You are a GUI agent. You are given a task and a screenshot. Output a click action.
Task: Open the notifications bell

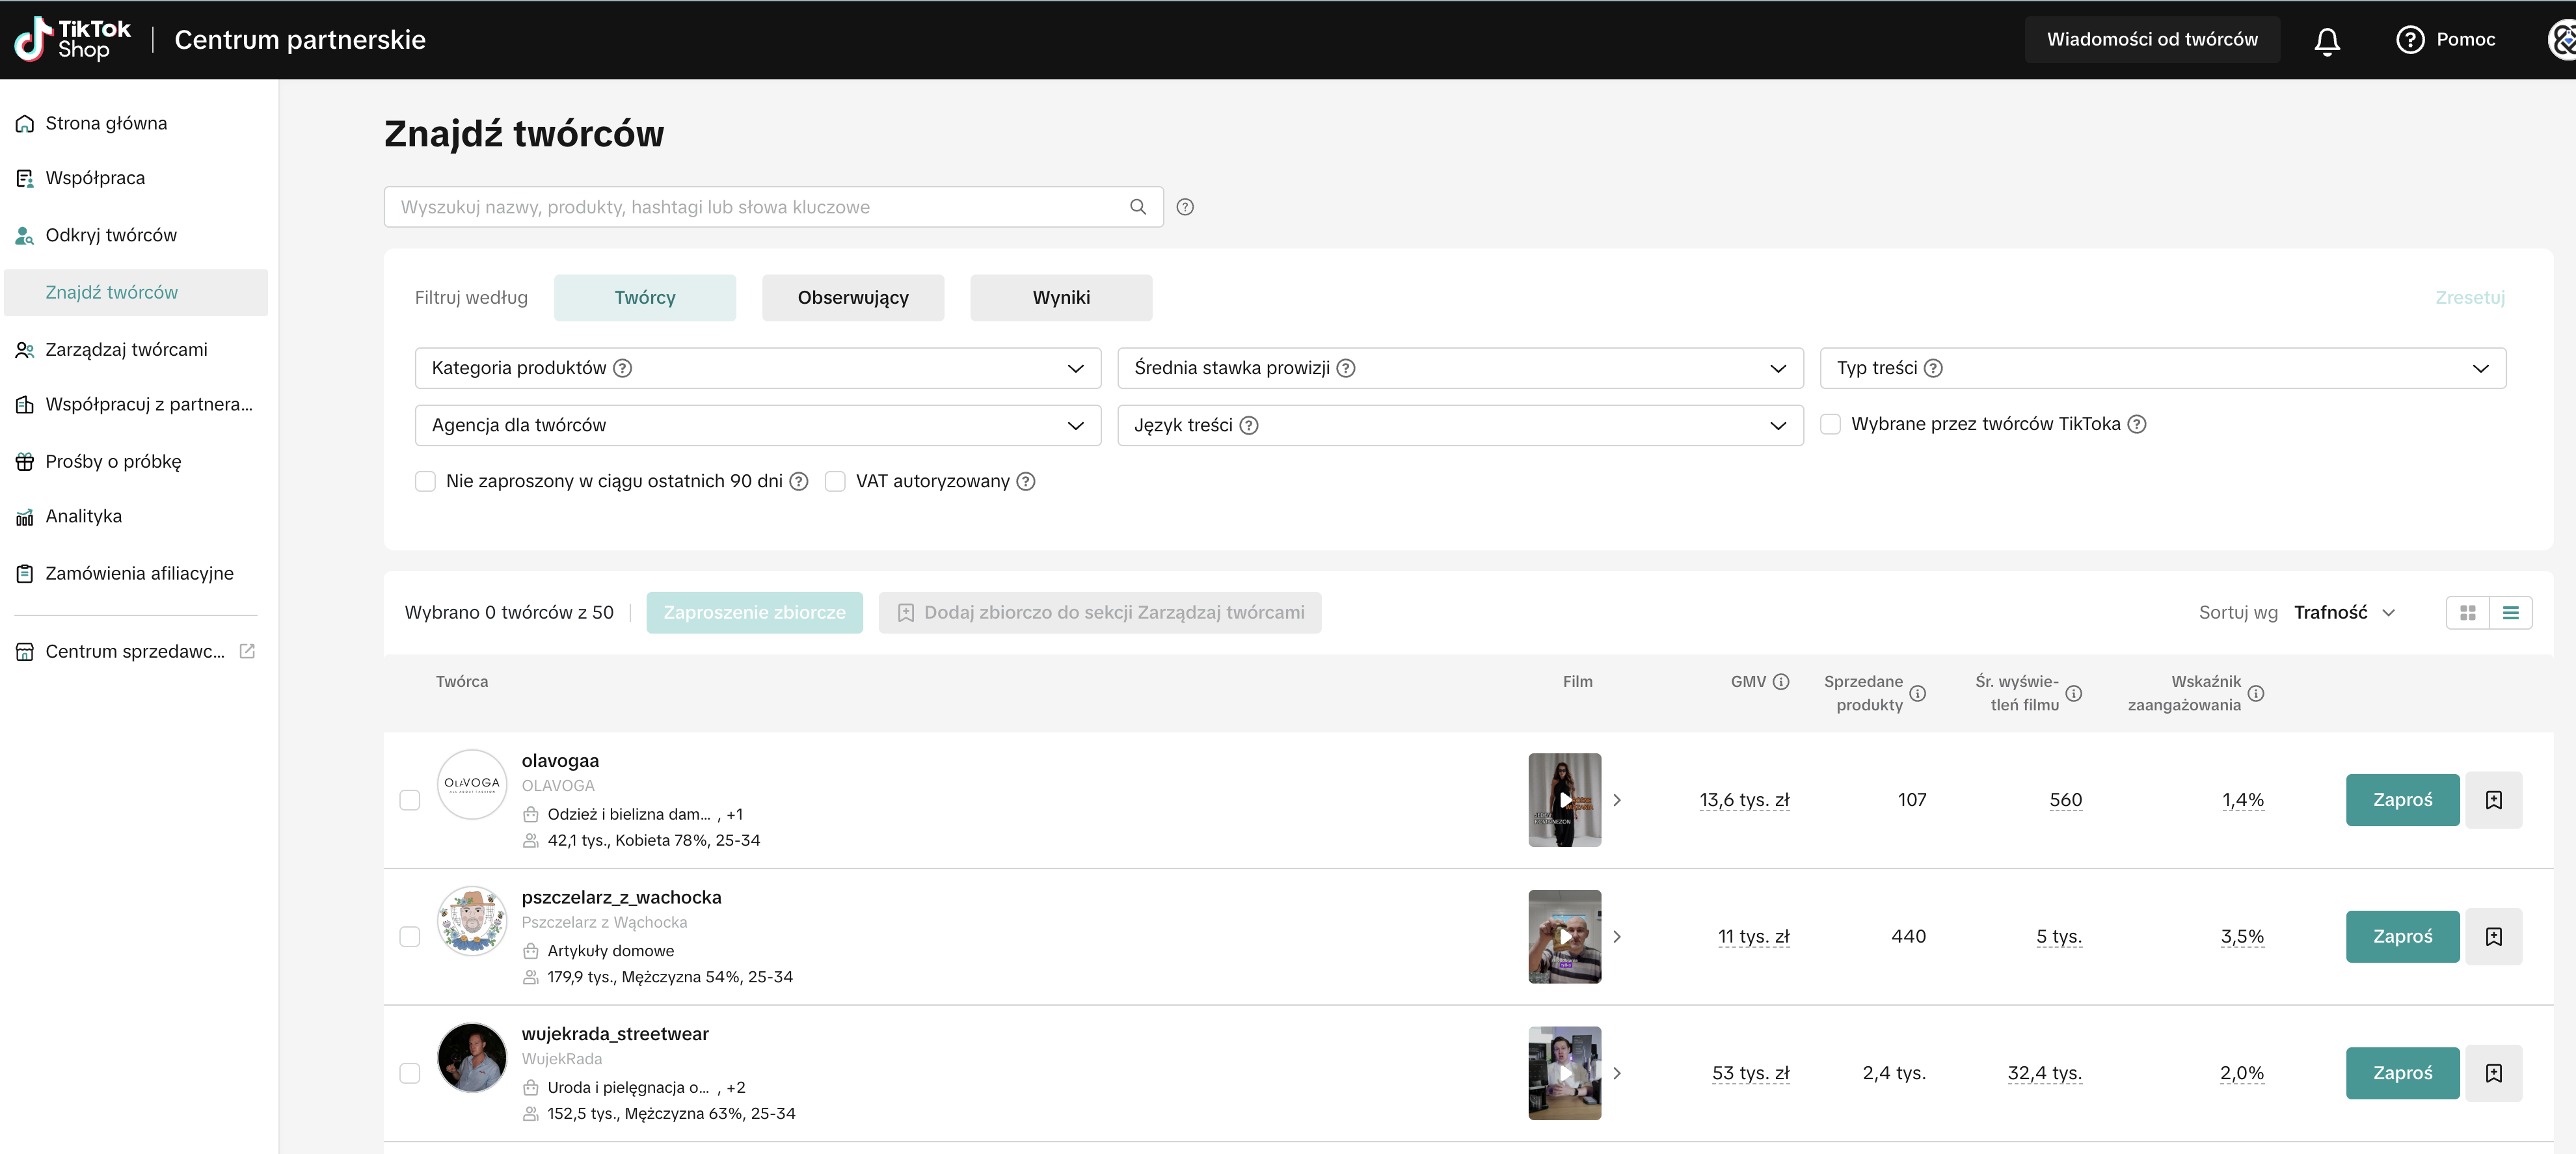coord(2327,40)
